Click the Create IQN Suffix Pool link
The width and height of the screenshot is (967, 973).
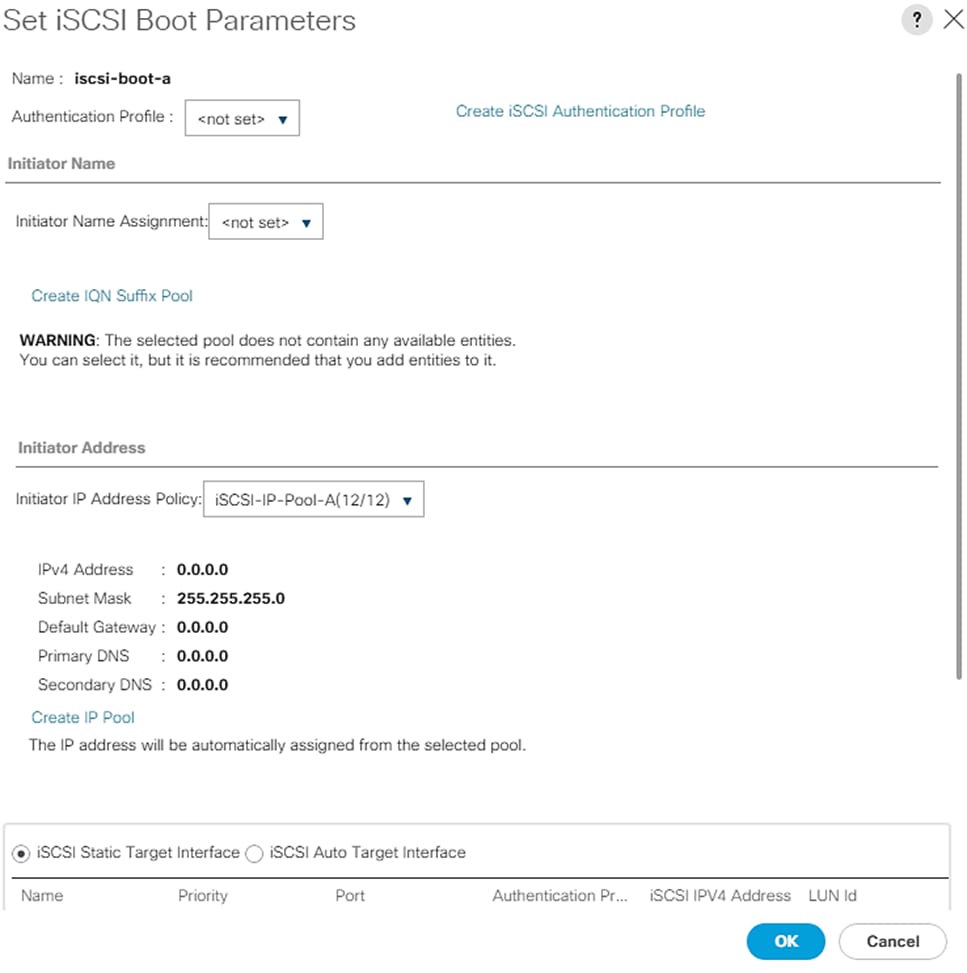[x=112, y=296]
